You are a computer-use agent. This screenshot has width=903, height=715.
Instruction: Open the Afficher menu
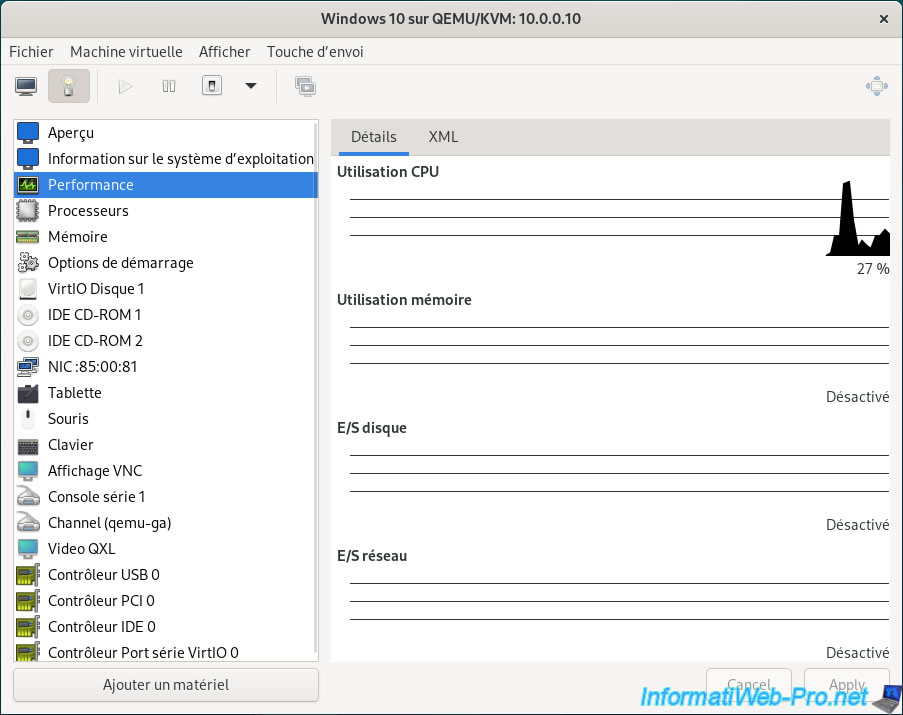tap(225, 52)
